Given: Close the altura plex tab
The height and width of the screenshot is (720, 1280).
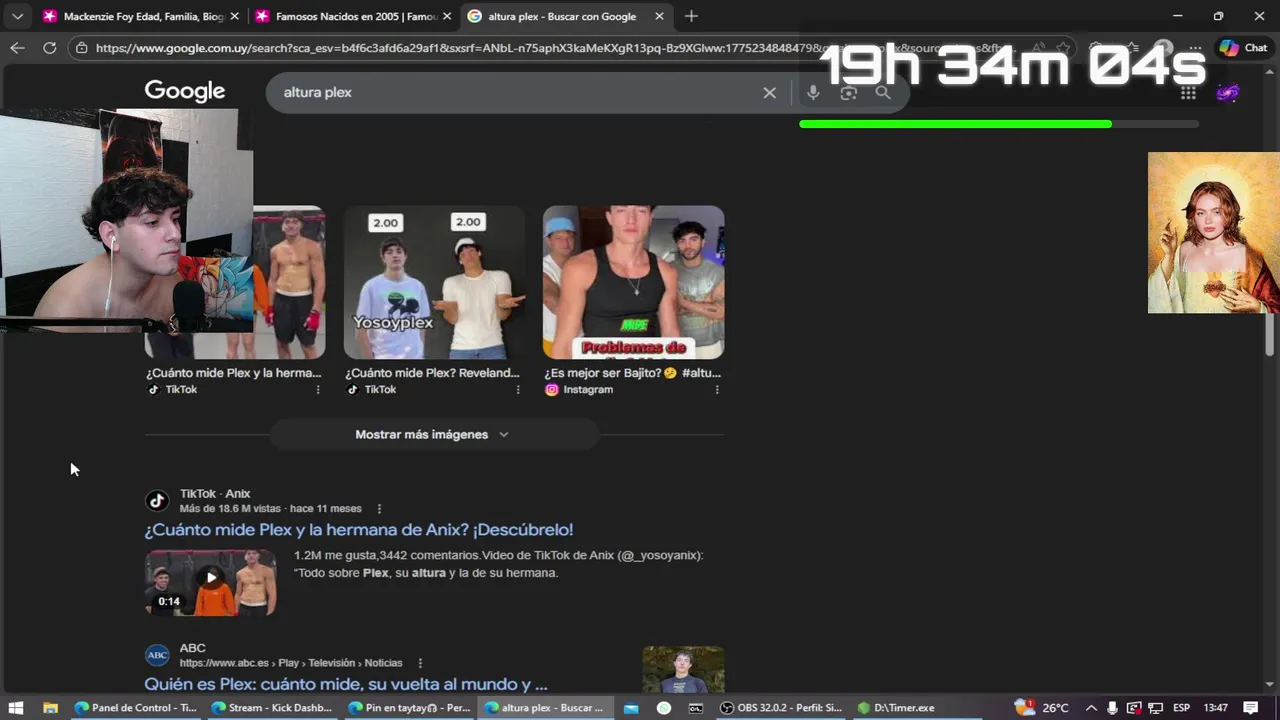Looking at the screenshot, I should coord(659,16).
